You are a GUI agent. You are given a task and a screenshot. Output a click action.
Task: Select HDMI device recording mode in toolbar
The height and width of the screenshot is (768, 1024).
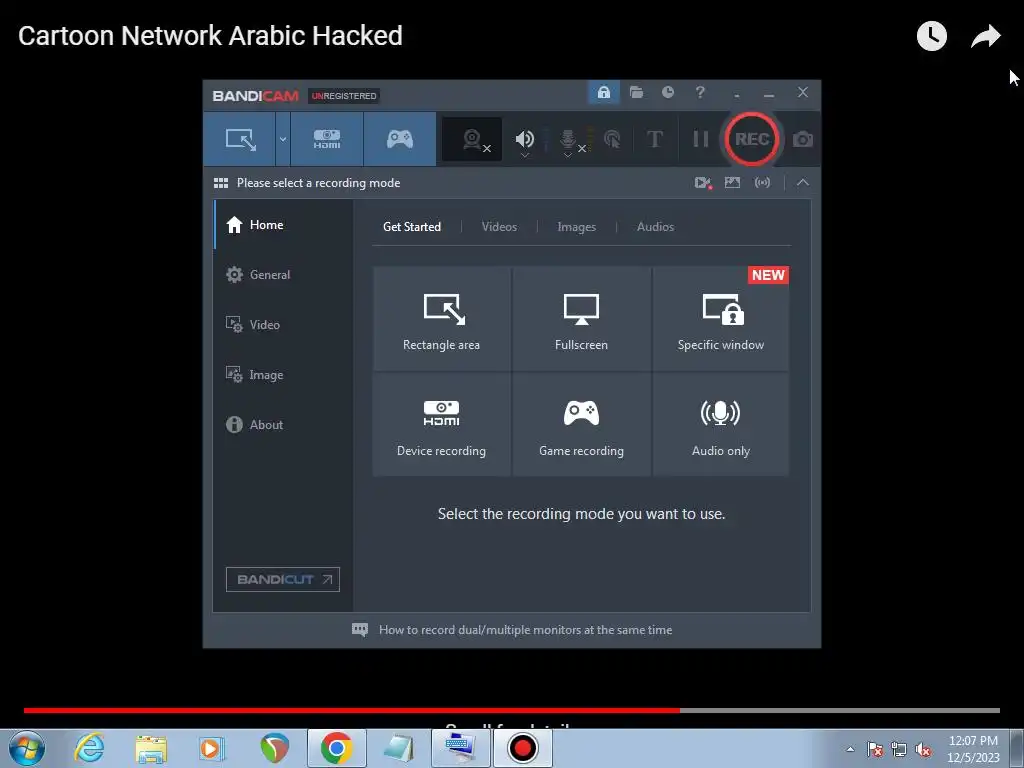327,139
